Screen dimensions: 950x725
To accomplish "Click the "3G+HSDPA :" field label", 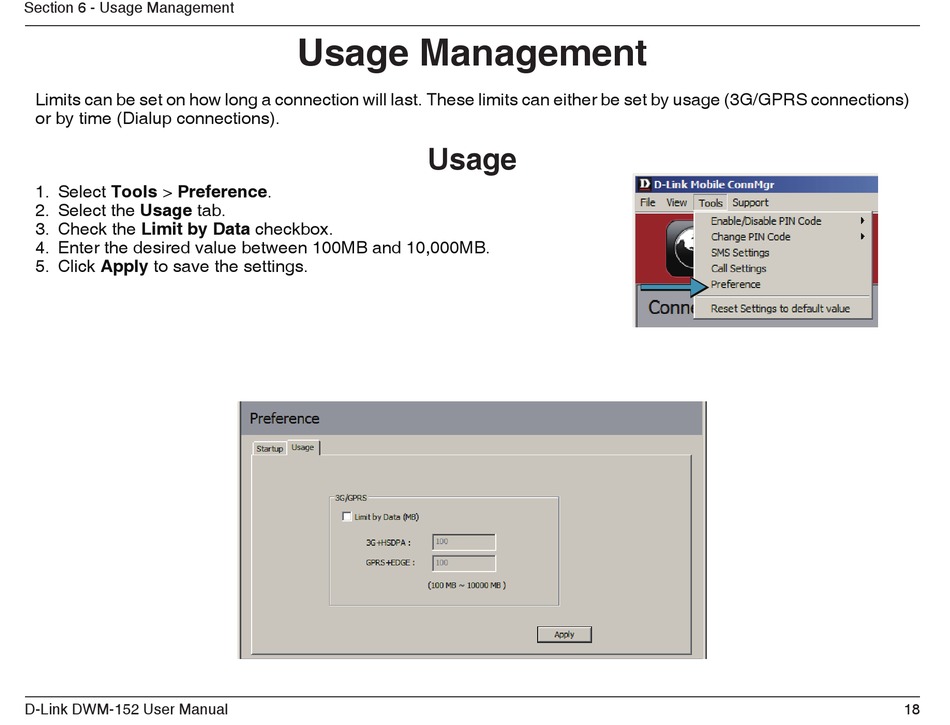I will pos(388,542).
